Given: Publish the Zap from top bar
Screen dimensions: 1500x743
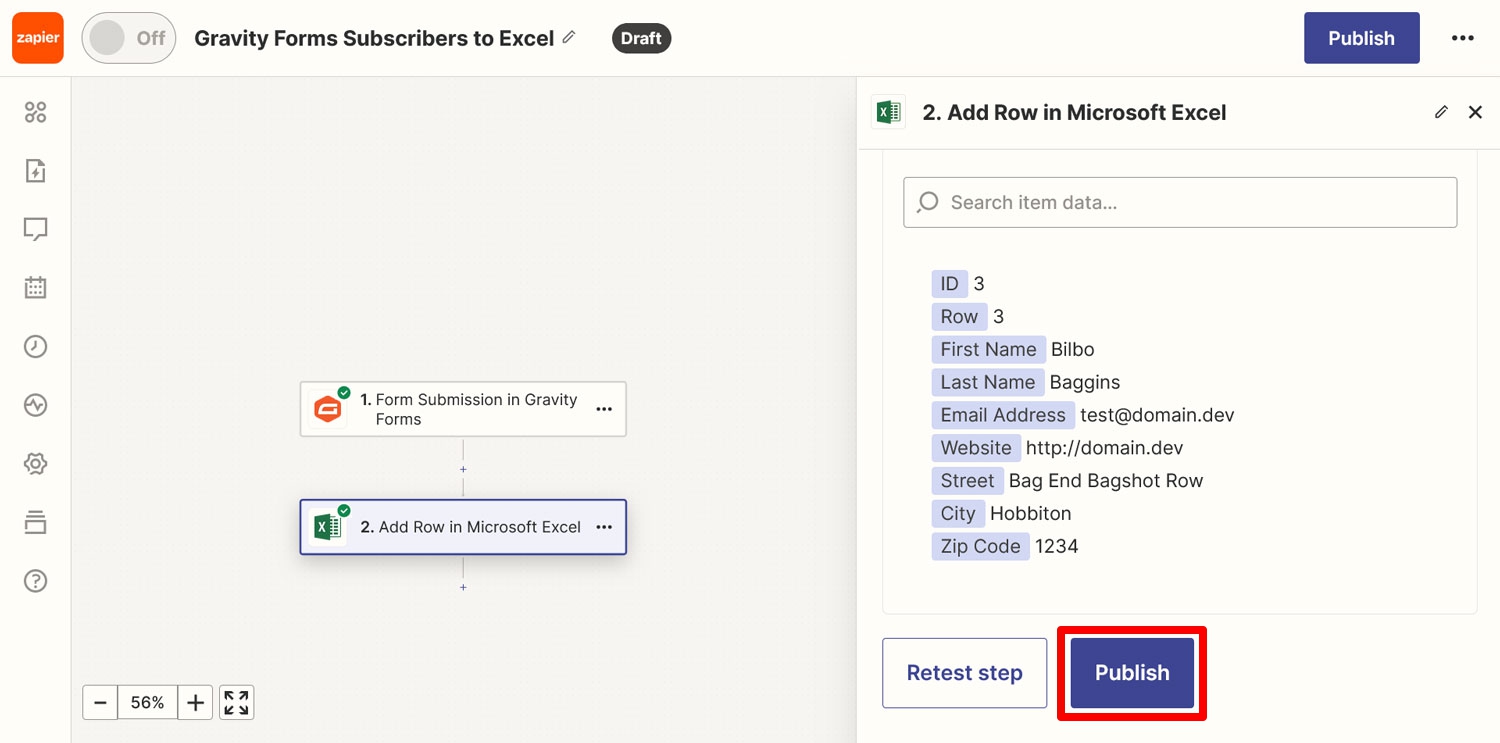Looking at the screenshot, I should coord(1361,38).
